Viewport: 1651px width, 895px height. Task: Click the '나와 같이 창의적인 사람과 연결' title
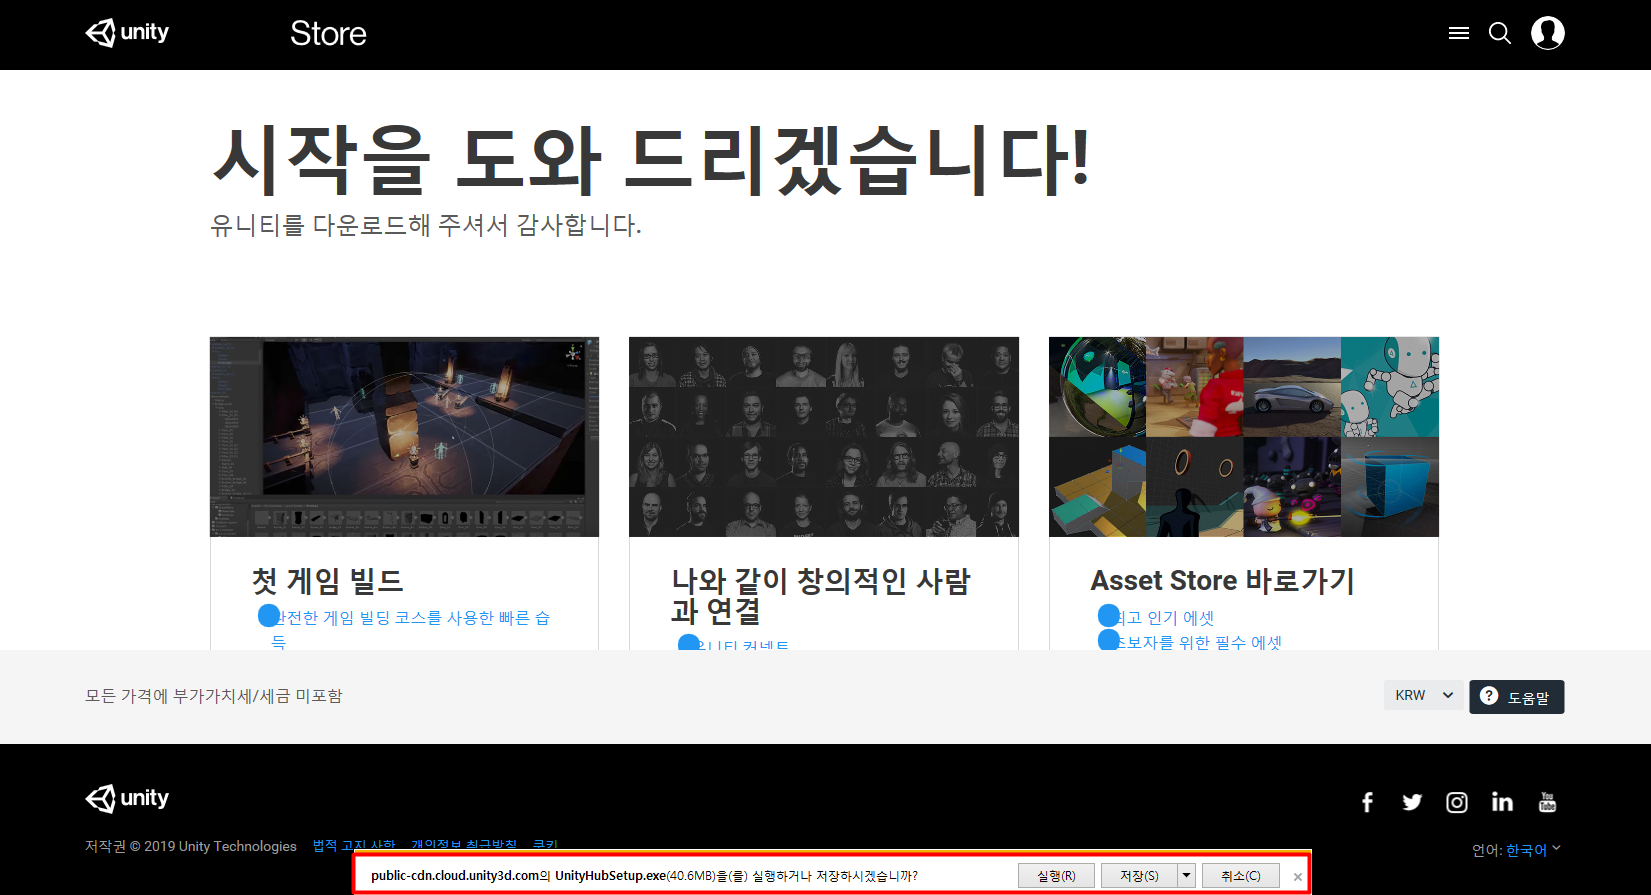coord(821,595)
